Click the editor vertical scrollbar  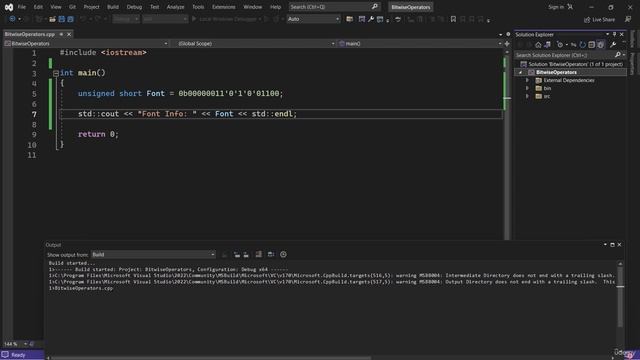(507, 143)
